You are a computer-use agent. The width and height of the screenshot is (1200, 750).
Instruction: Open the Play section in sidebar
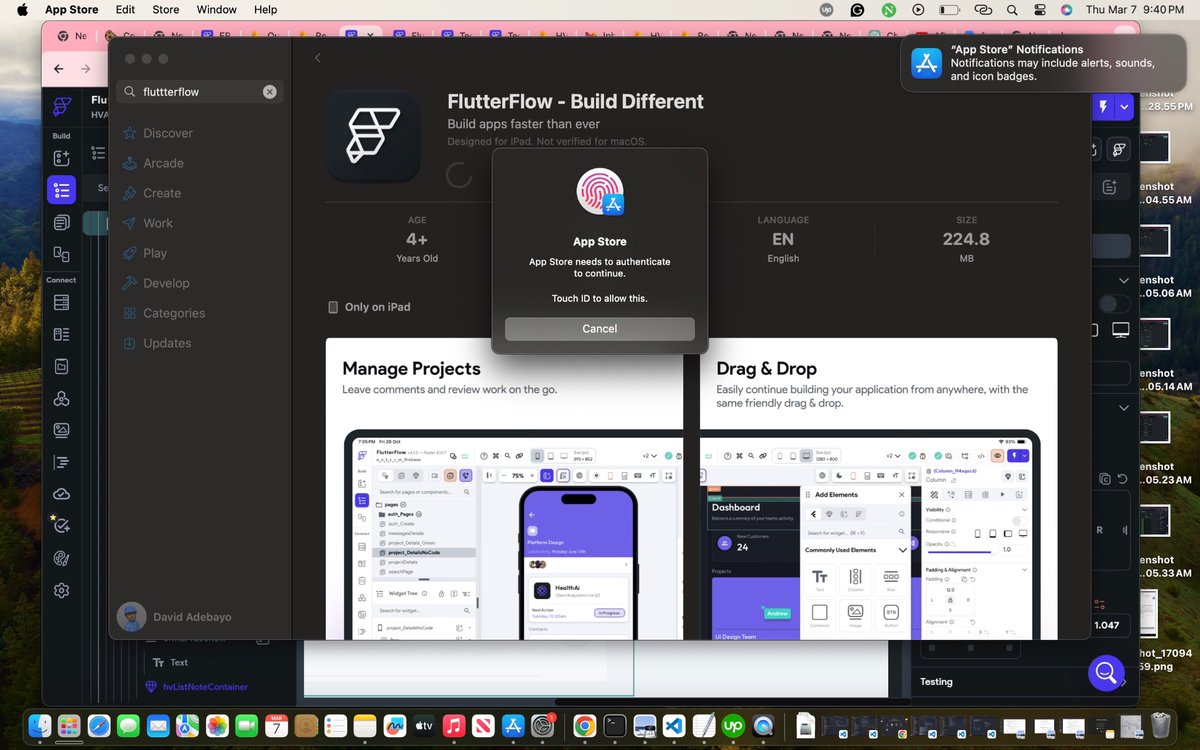click(x=144, y=253)
